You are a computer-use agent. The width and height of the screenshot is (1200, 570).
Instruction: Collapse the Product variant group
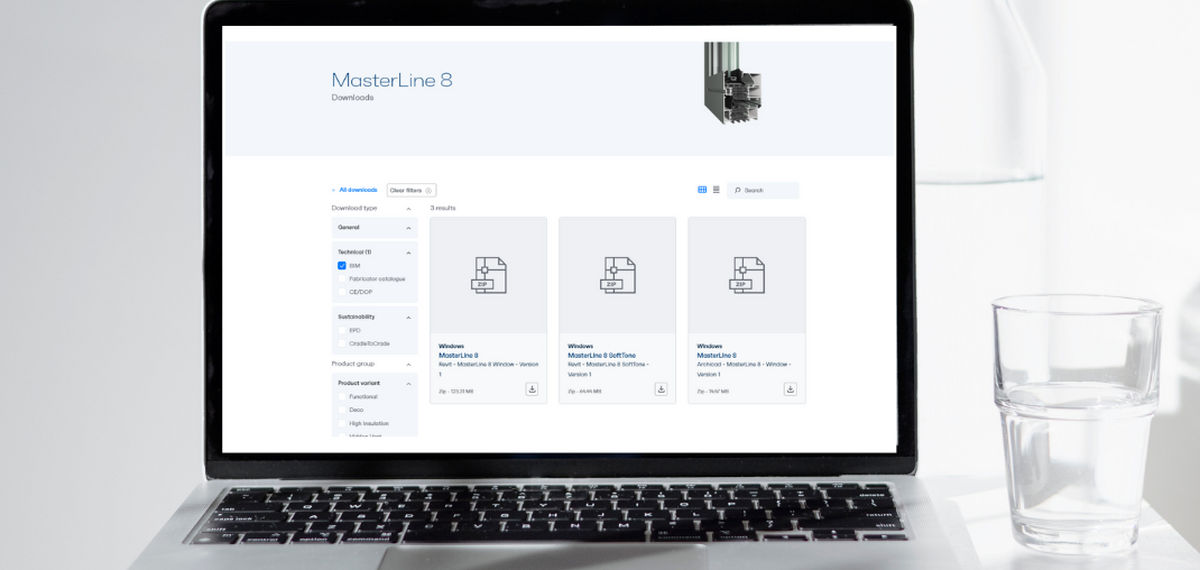tap(408, 384)
